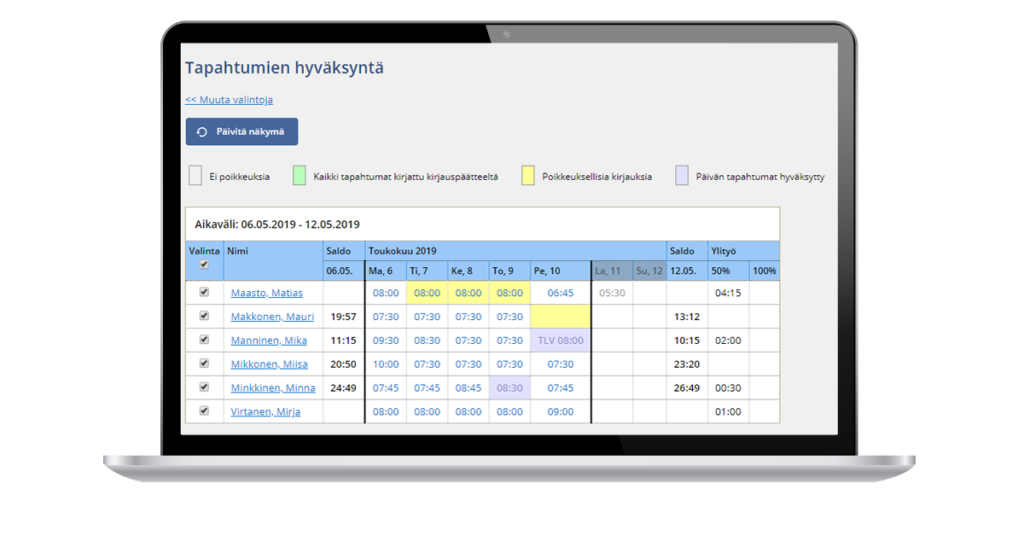Click the yellow Poikkeuksellisia kirjauksia legend swatch
Viewport: 1024px width, 536px height.
pos(527,177)
